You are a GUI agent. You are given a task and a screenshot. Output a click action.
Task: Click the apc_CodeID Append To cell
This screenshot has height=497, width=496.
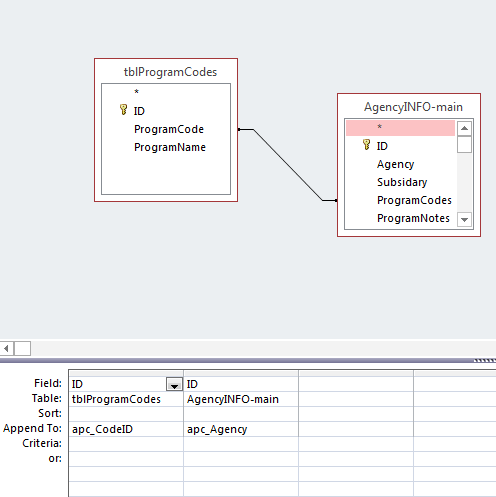(126, 429)
